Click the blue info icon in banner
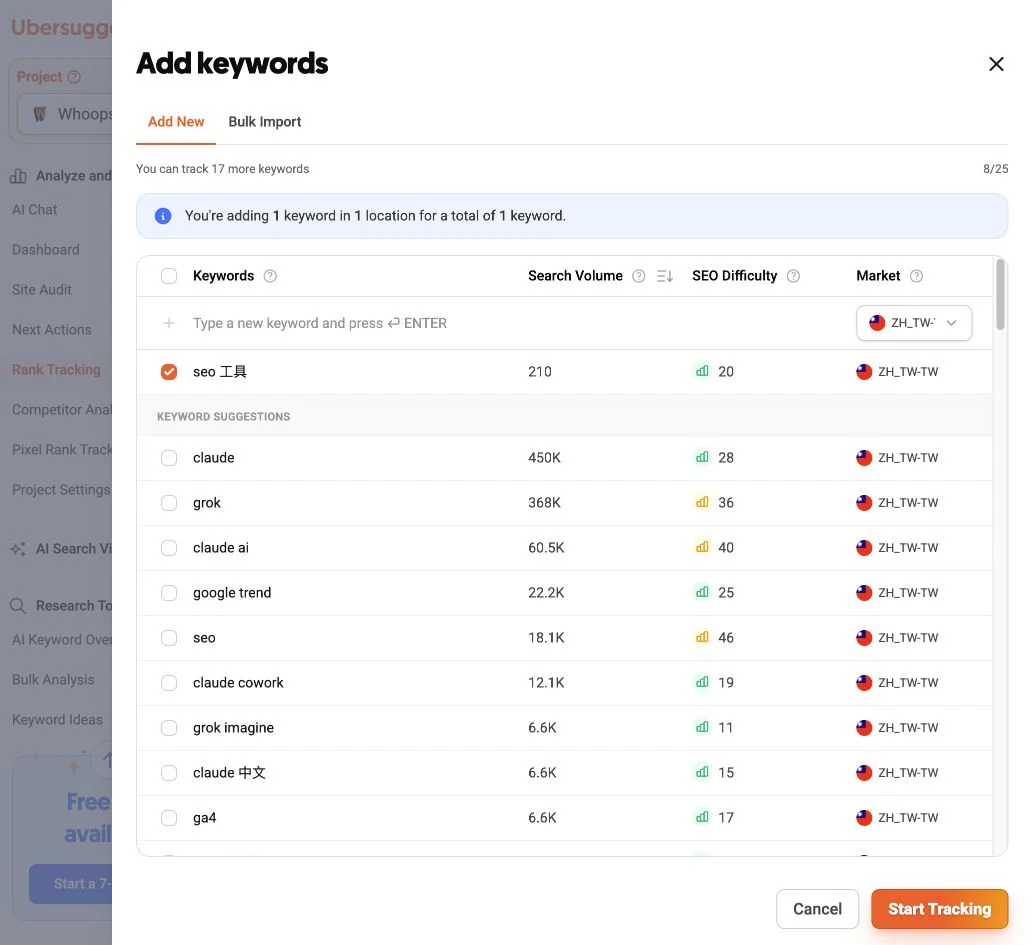The width and height of the screenshot is (1032, 945). click(163, 216)
